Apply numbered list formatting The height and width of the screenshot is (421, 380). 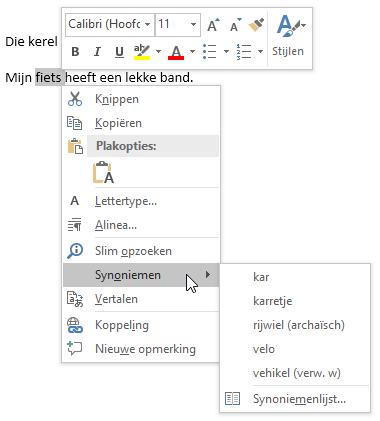(x=244, y=52)
